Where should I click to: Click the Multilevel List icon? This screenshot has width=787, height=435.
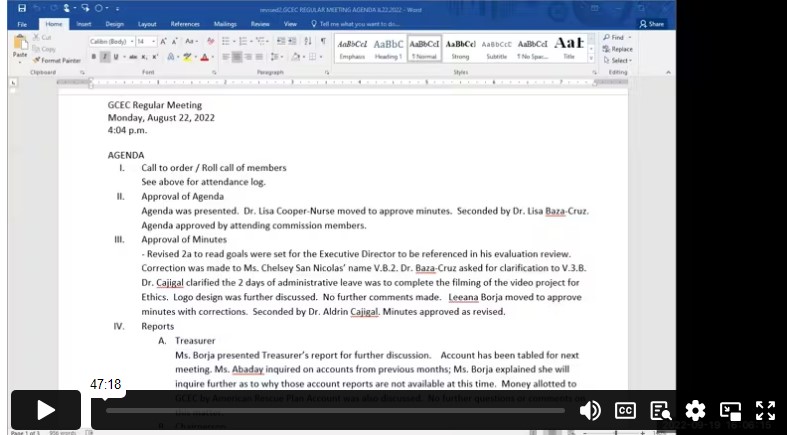(x=261, y=42)
